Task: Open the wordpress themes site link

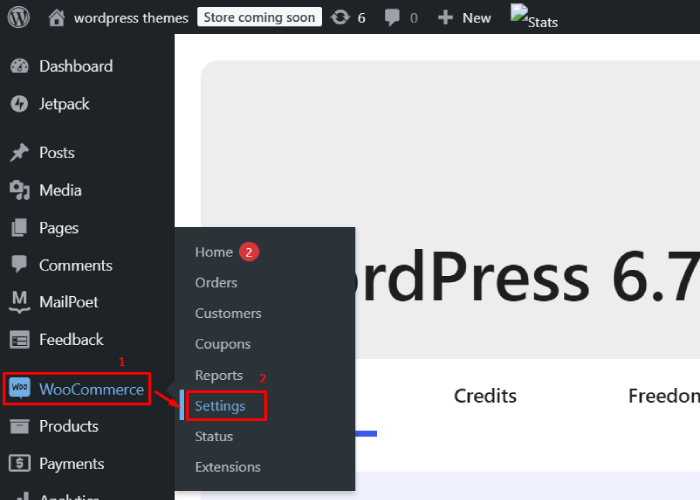Action: (130, 18)
